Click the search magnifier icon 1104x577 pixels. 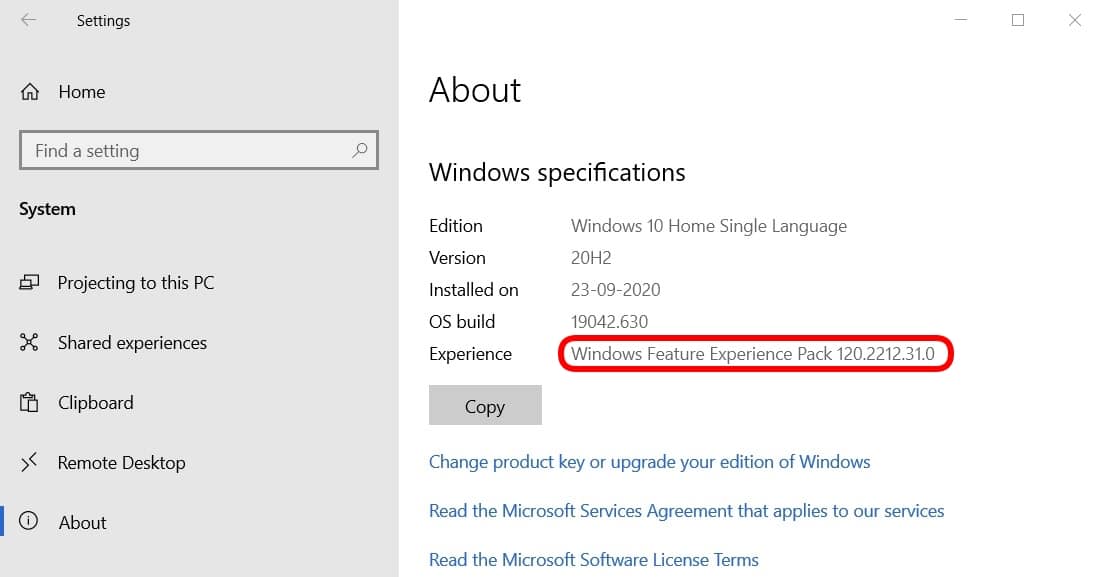point(360,150)
